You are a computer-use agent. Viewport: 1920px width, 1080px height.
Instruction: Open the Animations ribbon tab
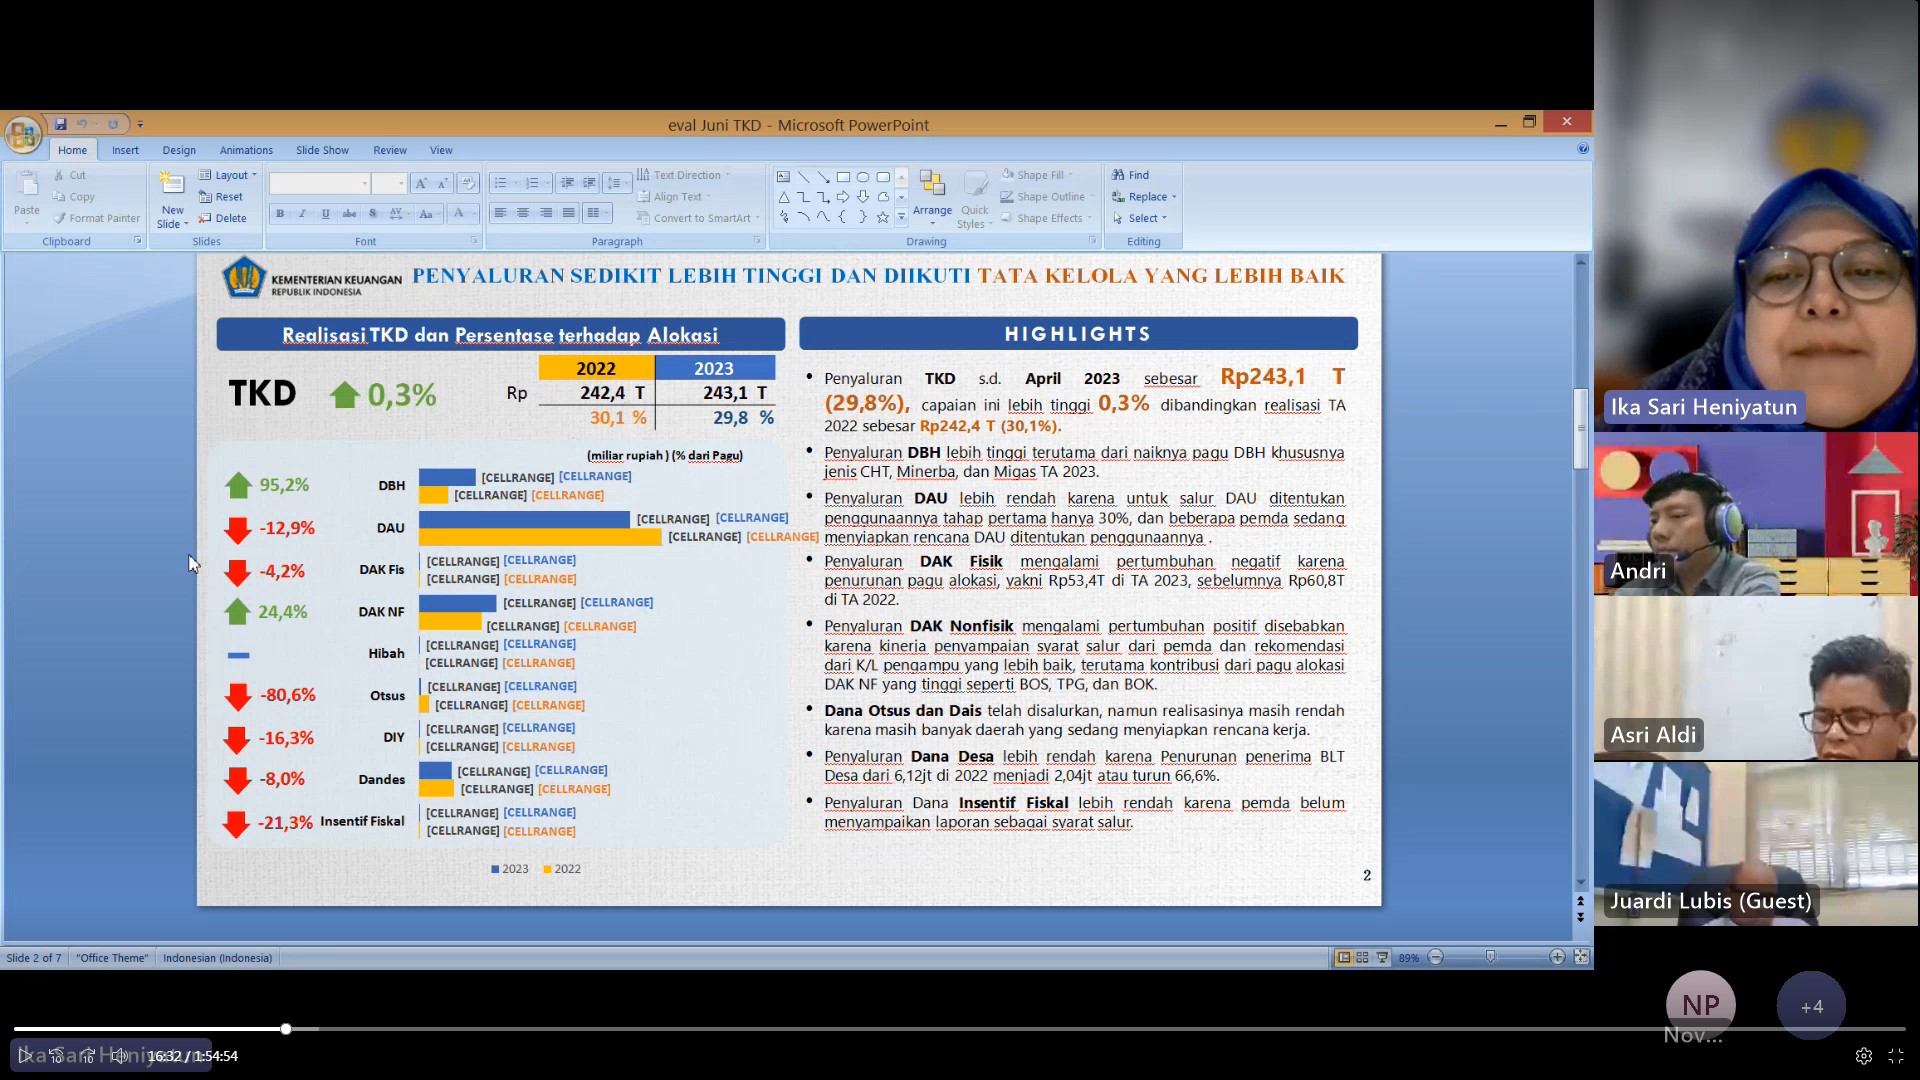point(246,150)
